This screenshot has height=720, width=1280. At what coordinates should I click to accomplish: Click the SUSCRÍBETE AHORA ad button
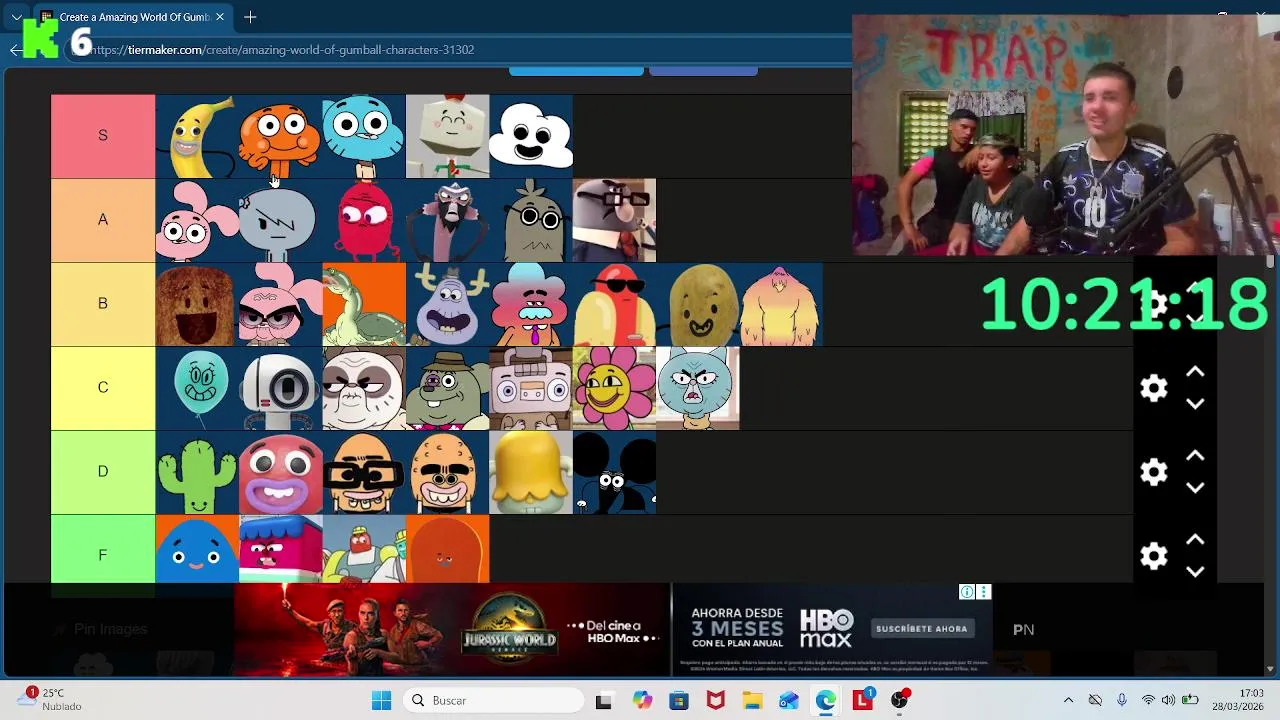tap(921, 629)
